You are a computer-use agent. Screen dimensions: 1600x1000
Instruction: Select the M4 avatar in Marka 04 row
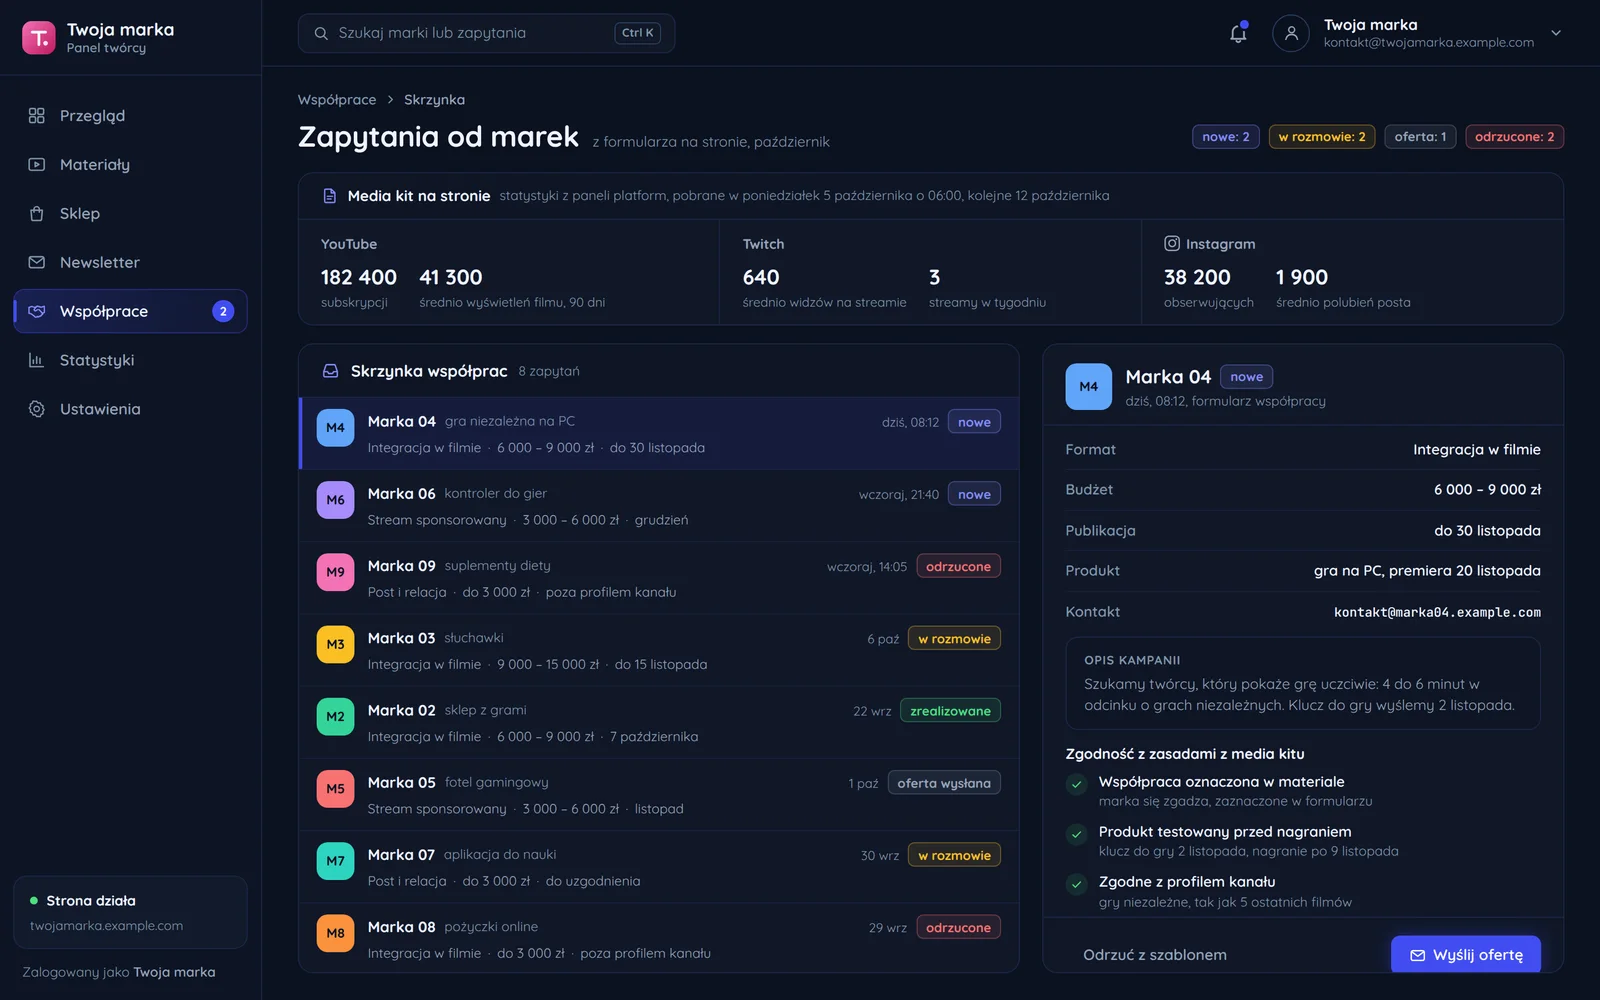tap(335, 428)
